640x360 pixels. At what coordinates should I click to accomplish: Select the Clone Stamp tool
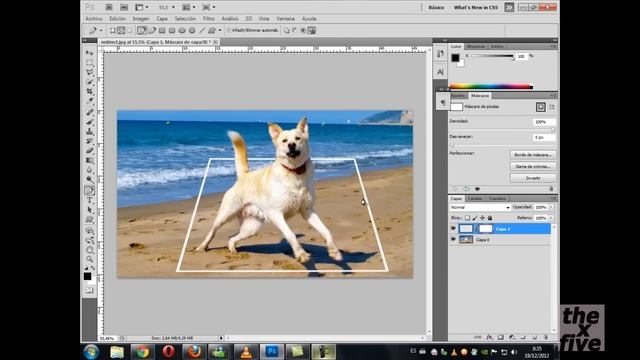tap(89, 131)
